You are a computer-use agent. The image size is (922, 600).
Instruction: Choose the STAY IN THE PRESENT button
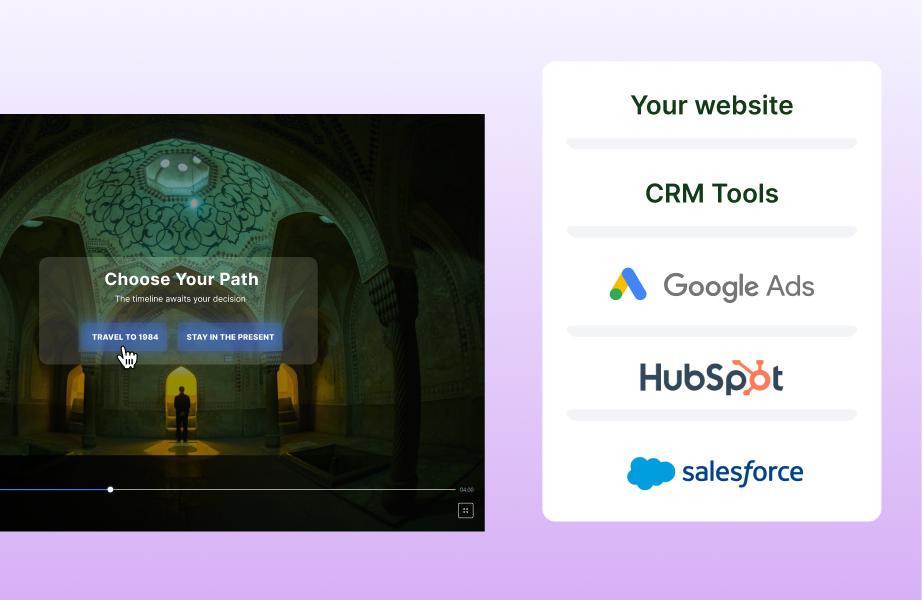(x=230, y=337)
